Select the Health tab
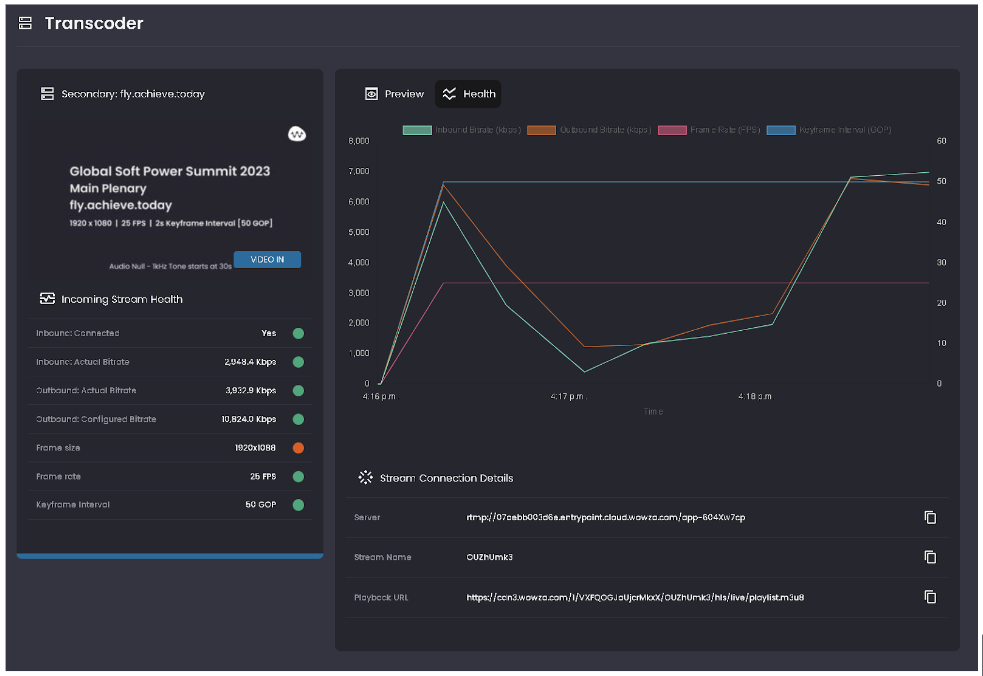The width and height of the screenshot is (983, 676). pyautogui.click(x=469, y=94)
